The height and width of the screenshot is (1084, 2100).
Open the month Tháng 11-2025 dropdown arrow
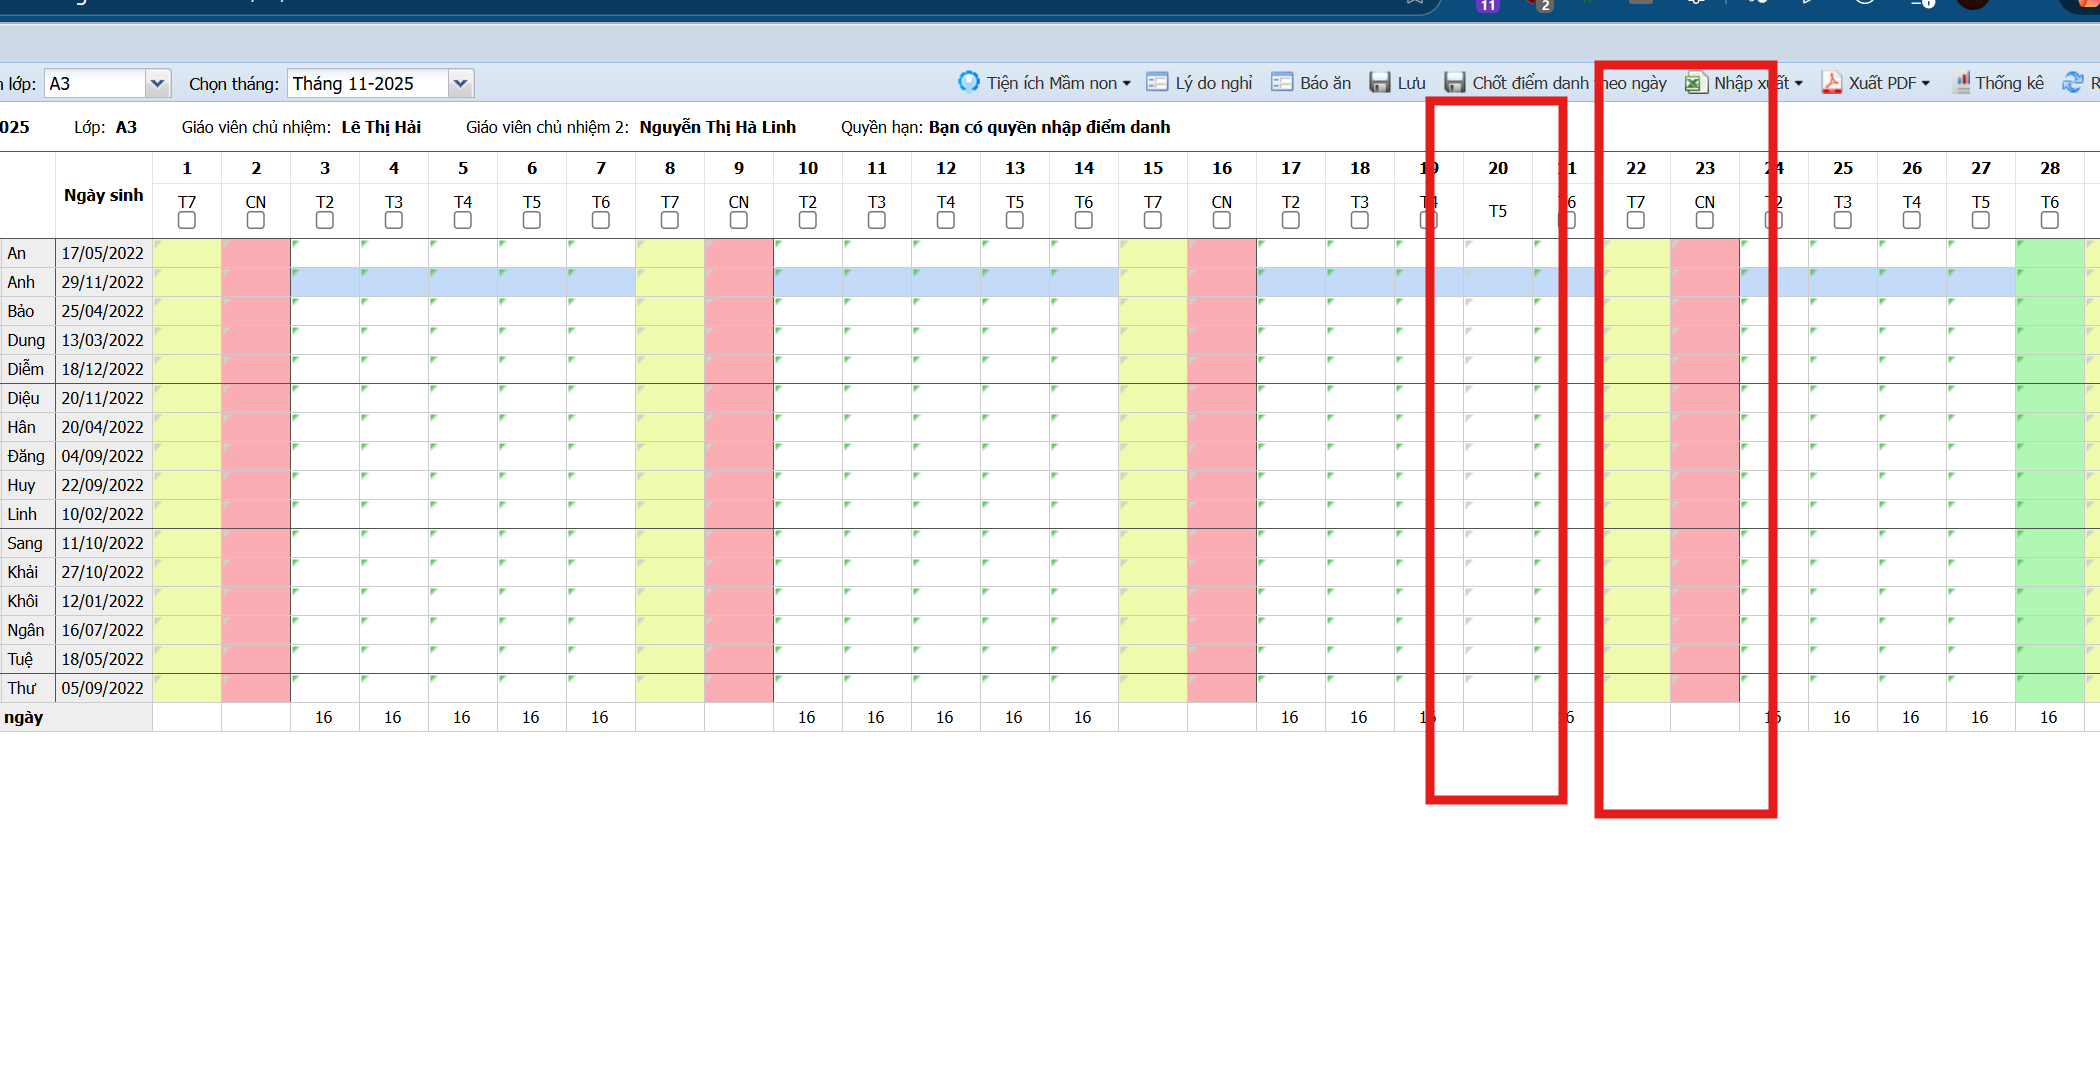(460, 83)
